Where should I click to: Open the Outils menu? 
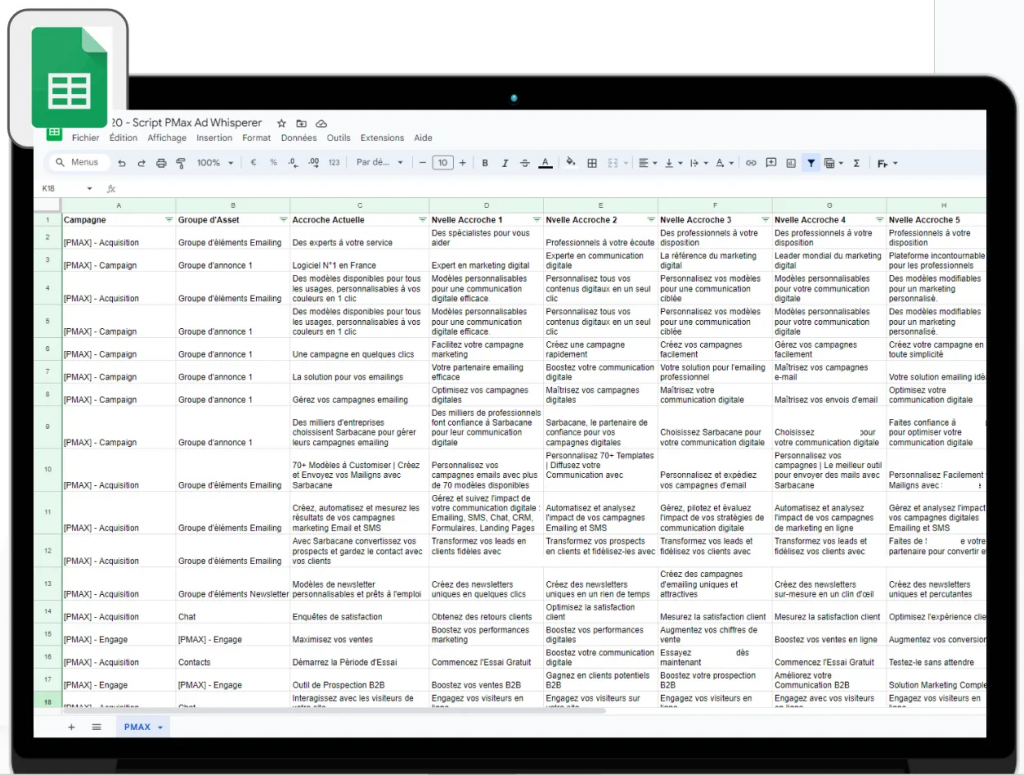click(x=338, y=138)
